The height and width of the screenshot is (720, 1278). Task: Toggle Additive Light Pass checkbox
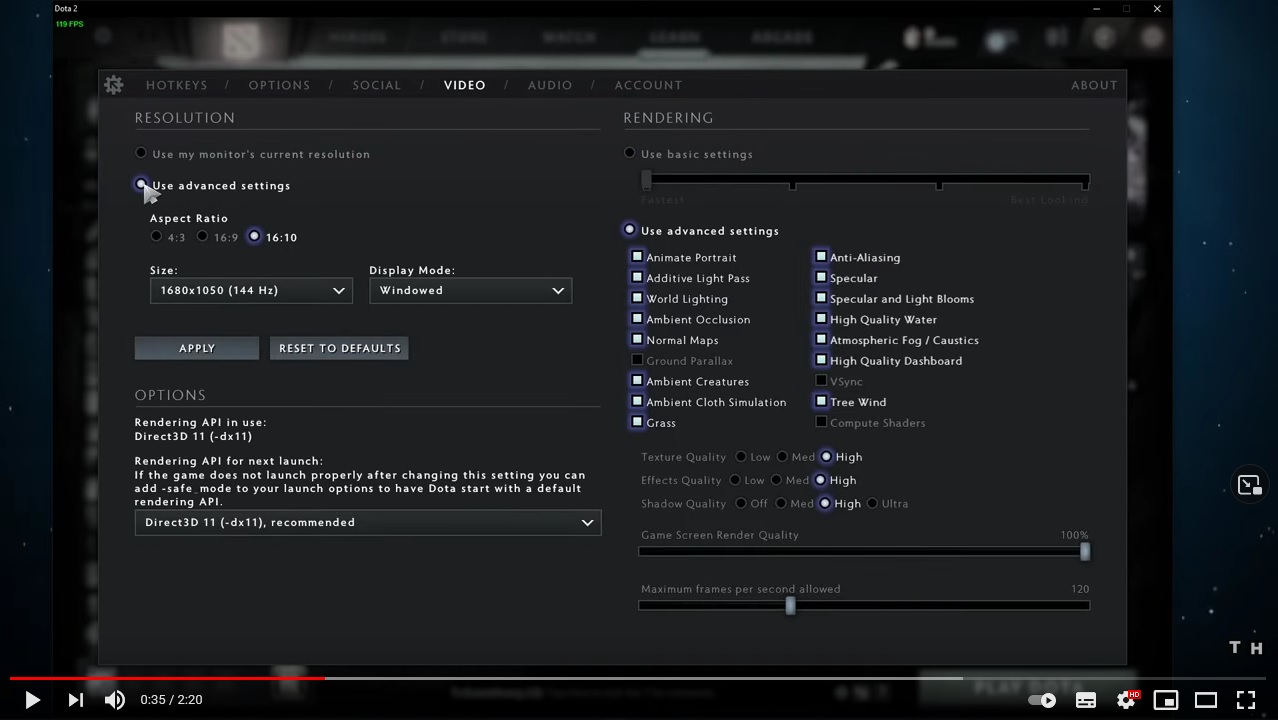point(637,278)
